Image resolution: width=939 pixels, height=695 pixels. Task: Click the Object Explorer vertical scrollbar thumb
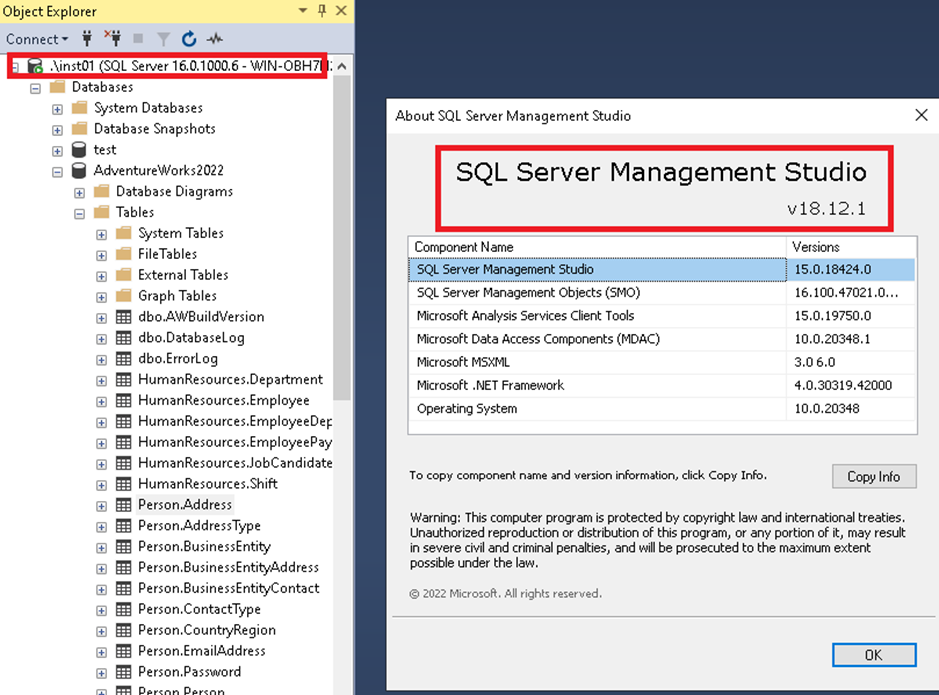pos(342,238)
